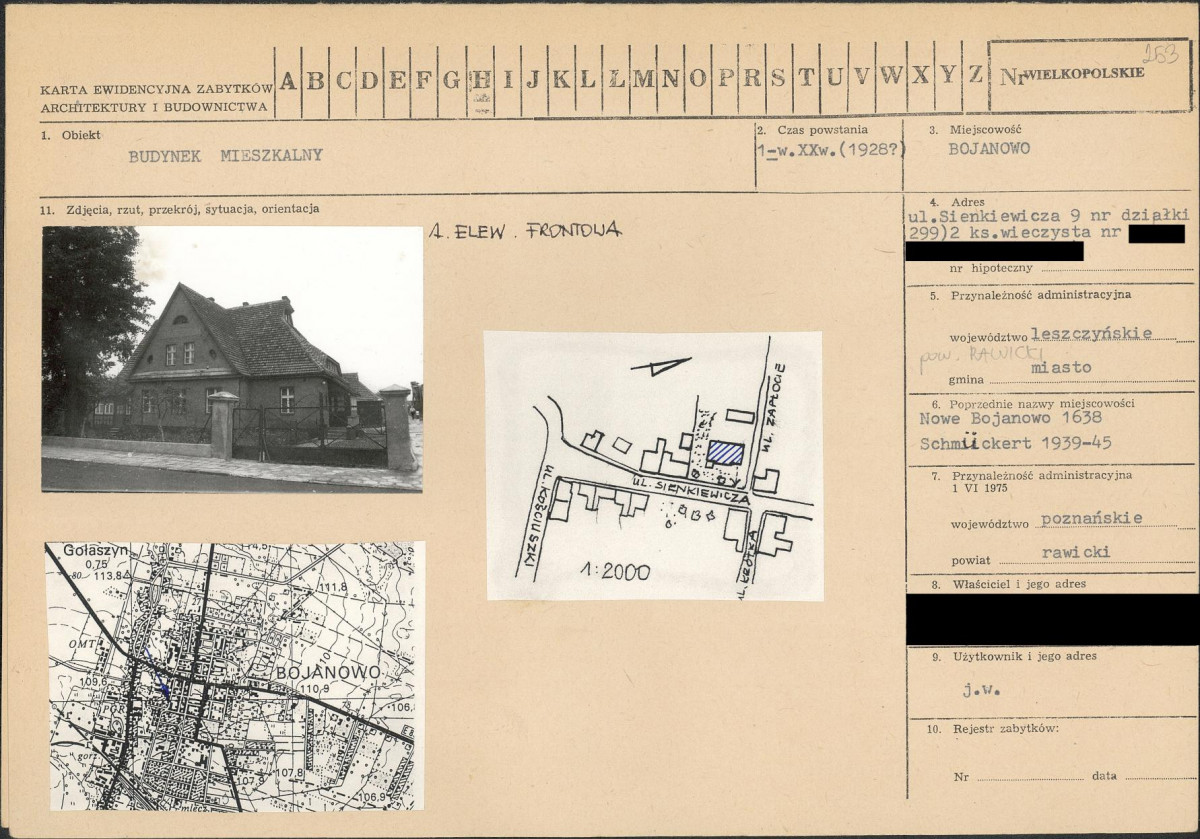The width and height of the screenshot is (1200, 839).
Task: Click the card title KARTA EWIDENCYJNA ZABYTKÓW
Action: pos(157,90)
